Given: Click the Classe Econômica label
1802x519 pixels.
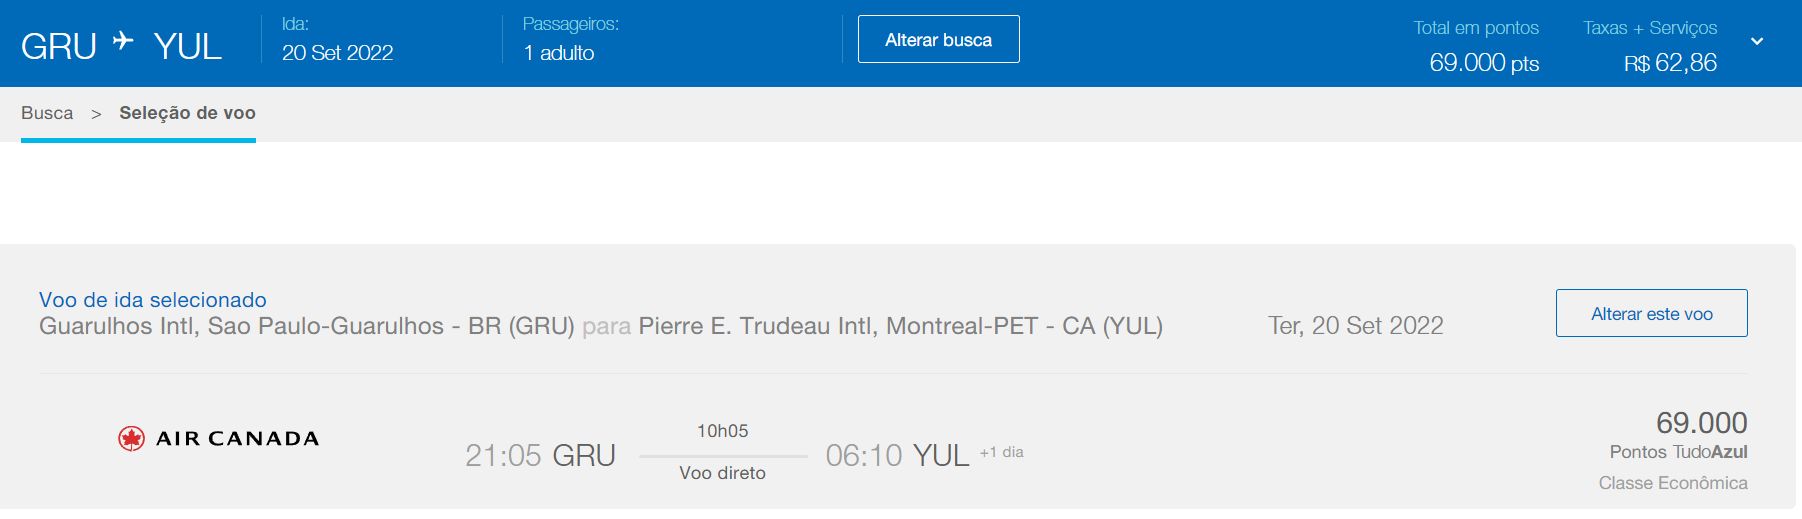Looking at the screenshot, I should click(x=1672, y=483).
